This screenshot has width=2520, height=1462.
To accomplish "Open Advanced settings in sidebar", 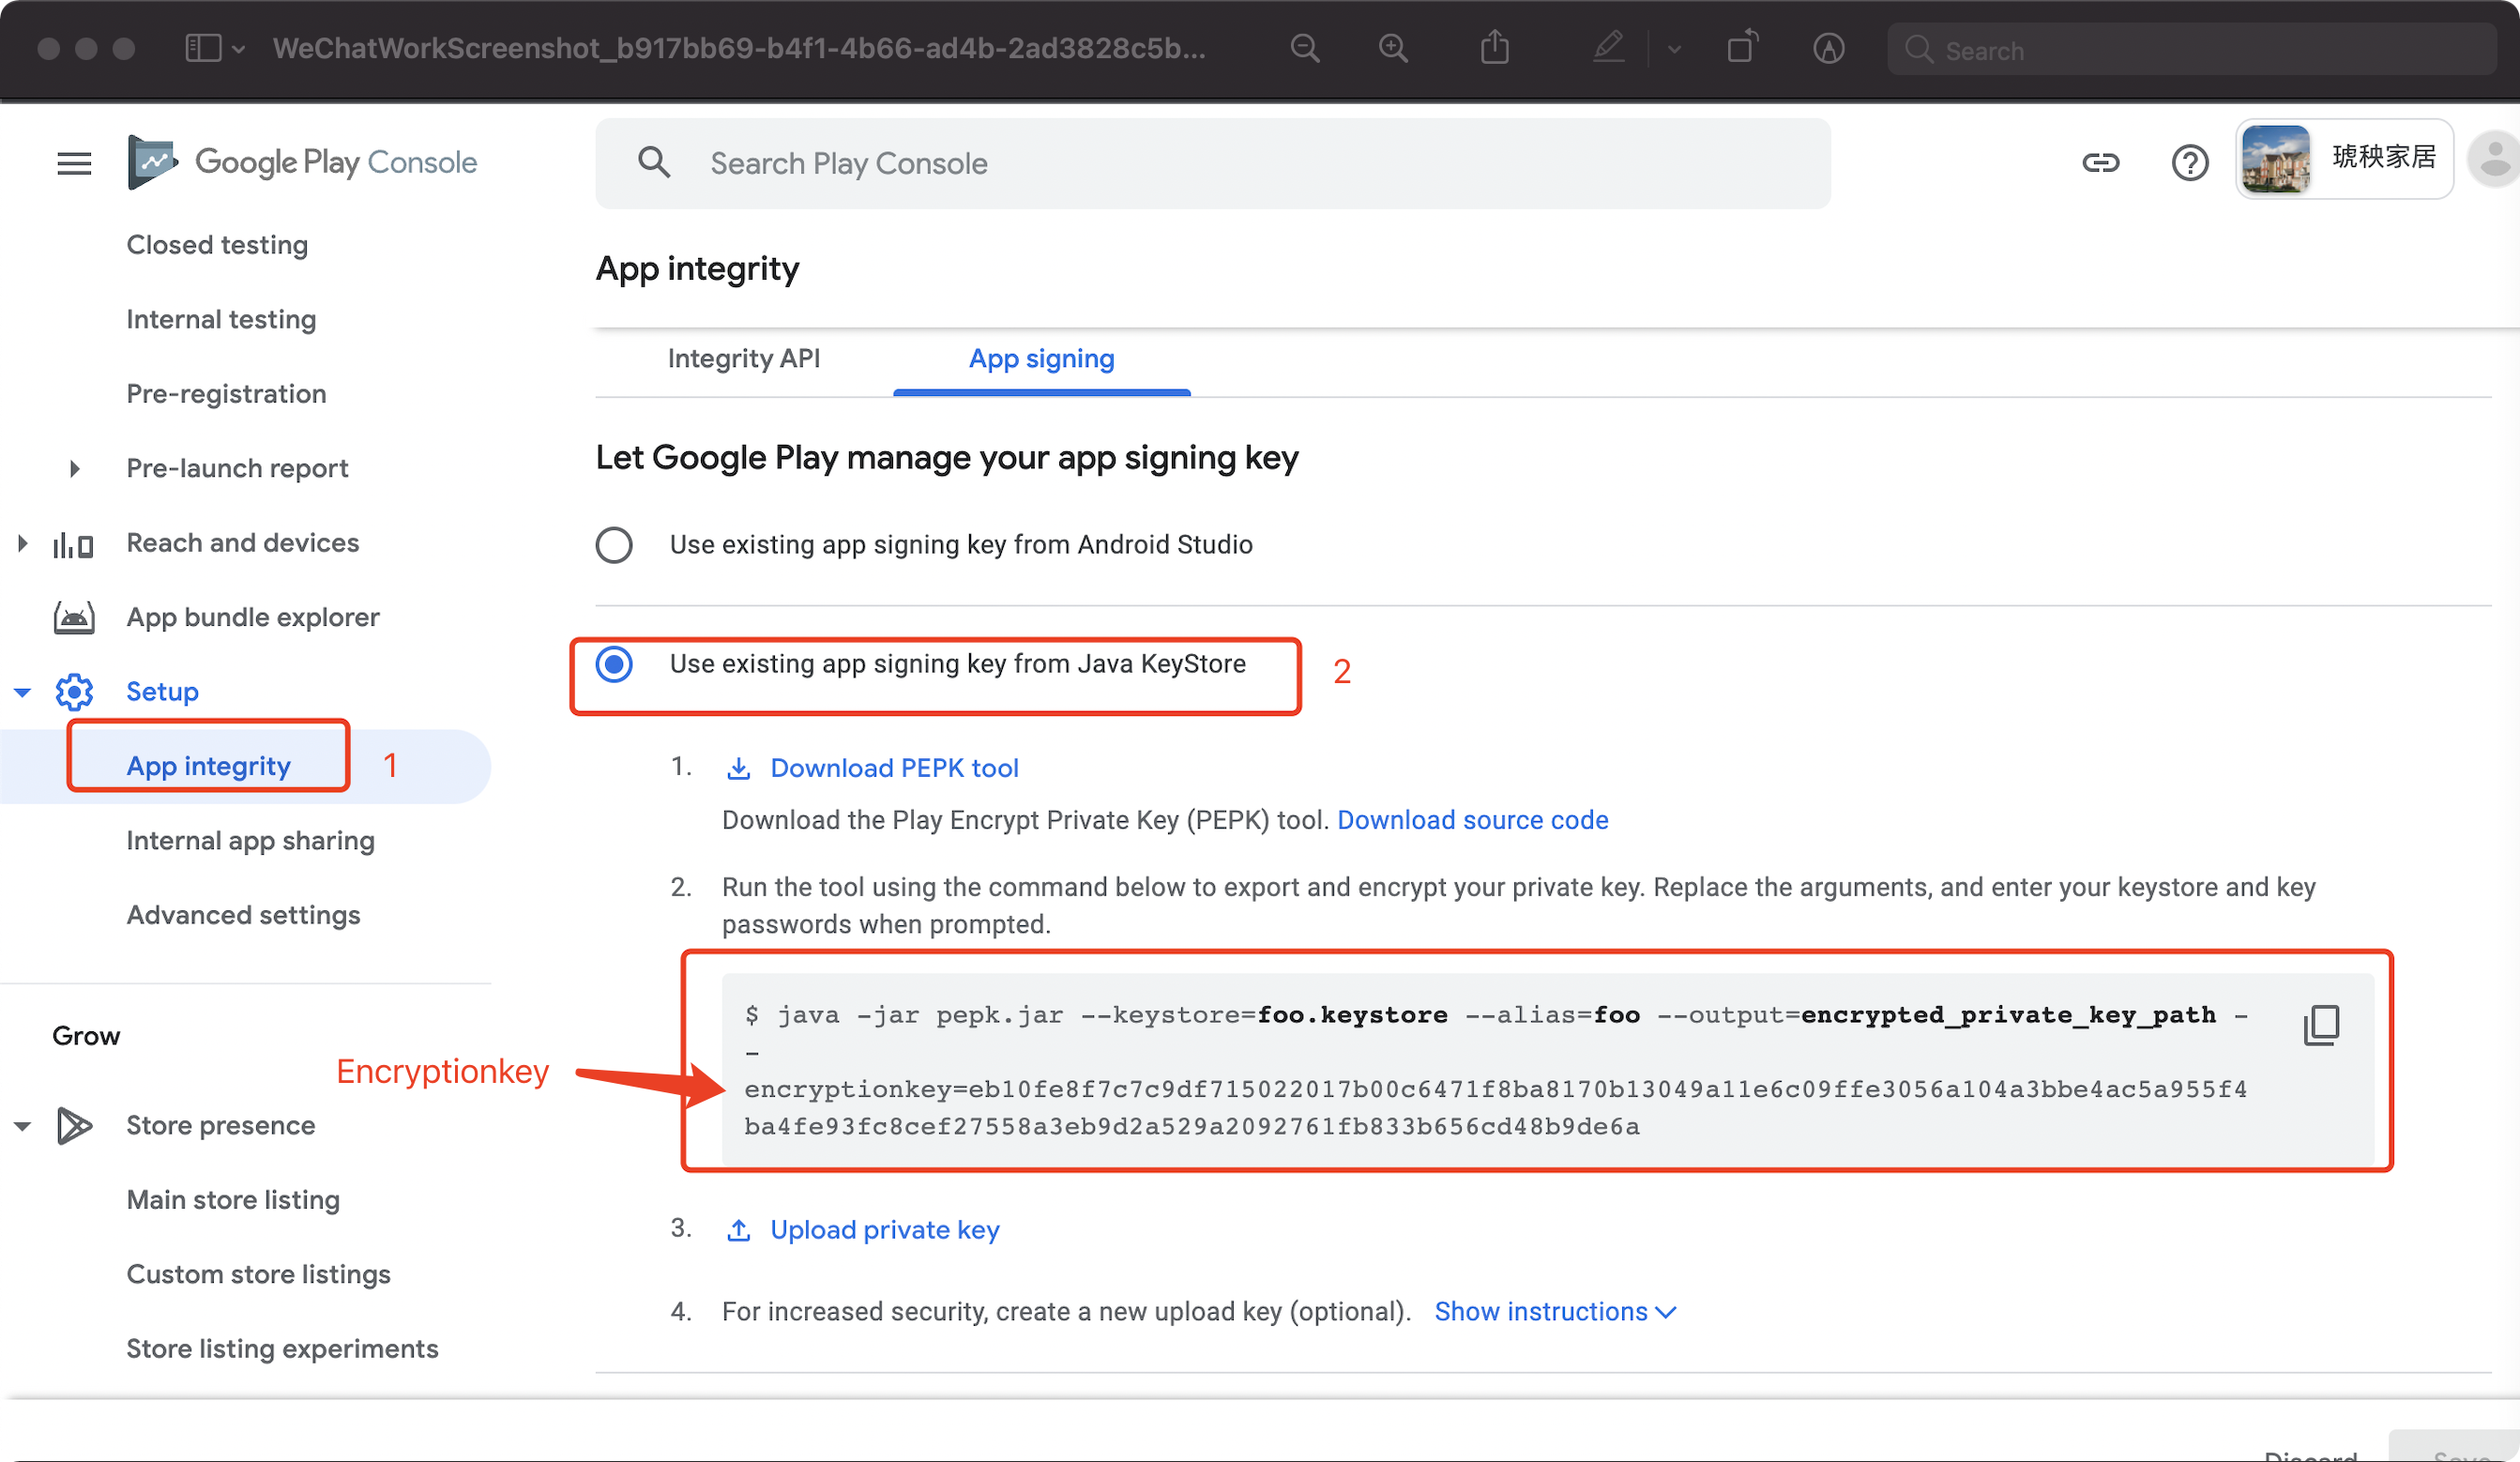I will (x=243, y=916).
